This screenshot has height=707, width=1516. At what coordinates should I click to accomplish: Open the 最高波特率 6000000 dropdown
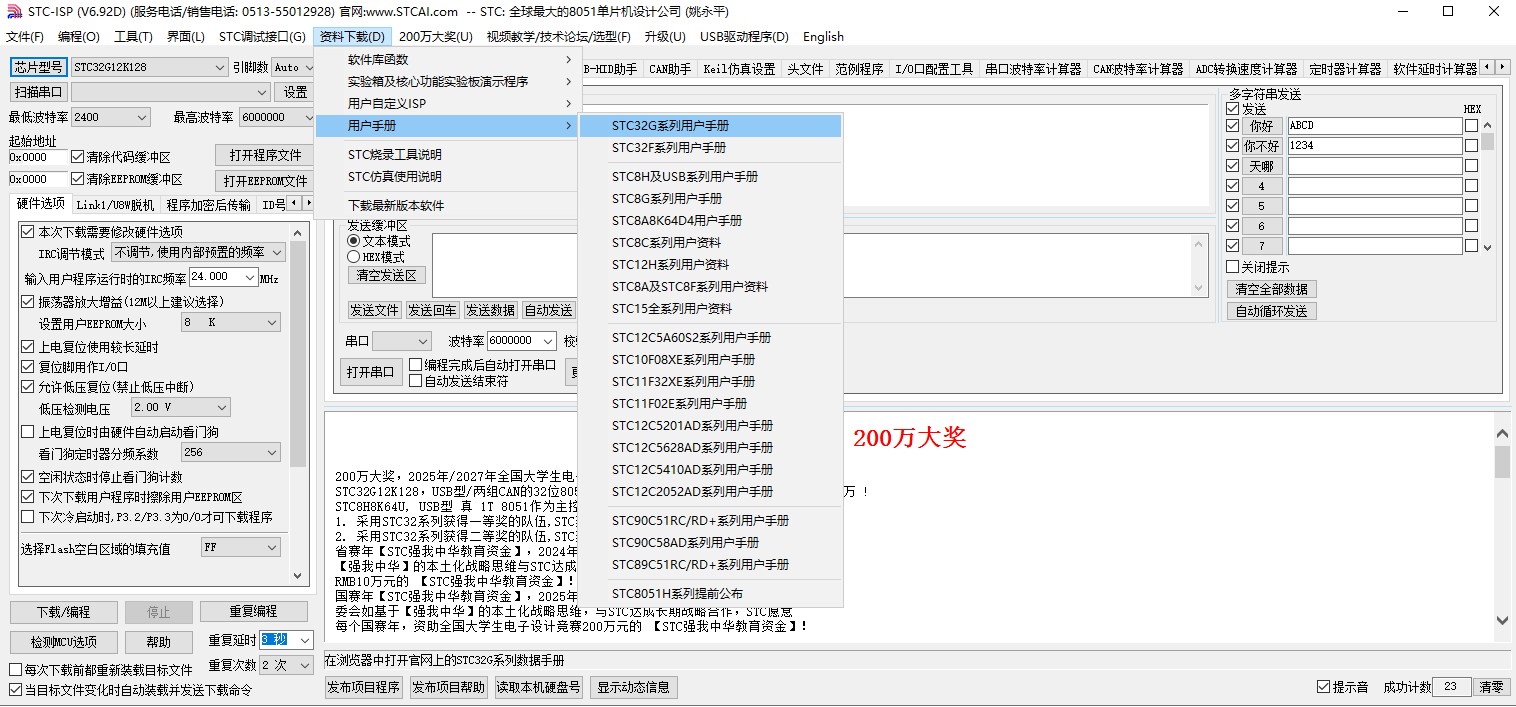275,117
